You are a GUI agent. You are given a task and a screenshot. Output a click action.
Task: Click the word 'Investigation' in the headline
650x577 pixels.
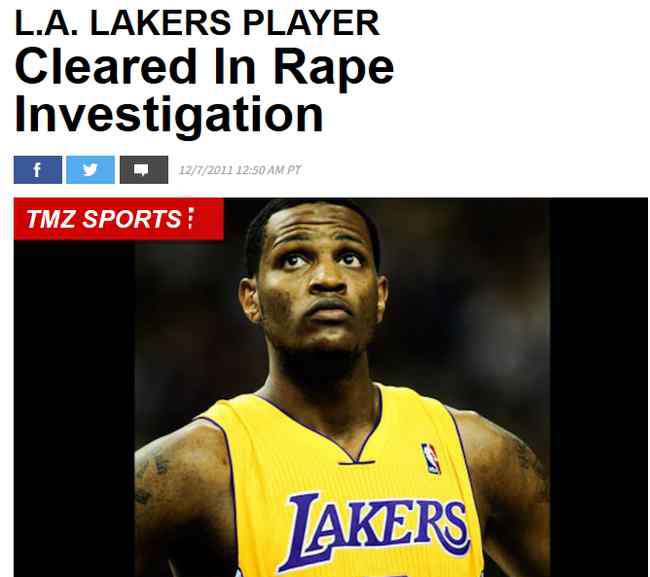click(169, 114)
